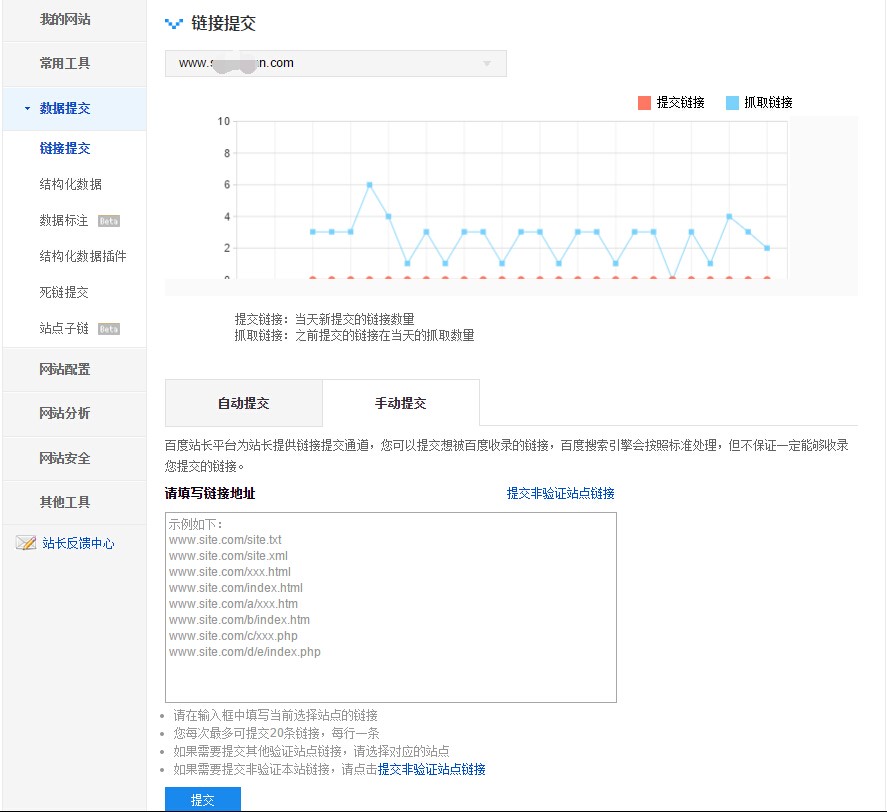Open 死链提交 in the sidebar
The image size is (887, 812).
click(x=64, y=293)
